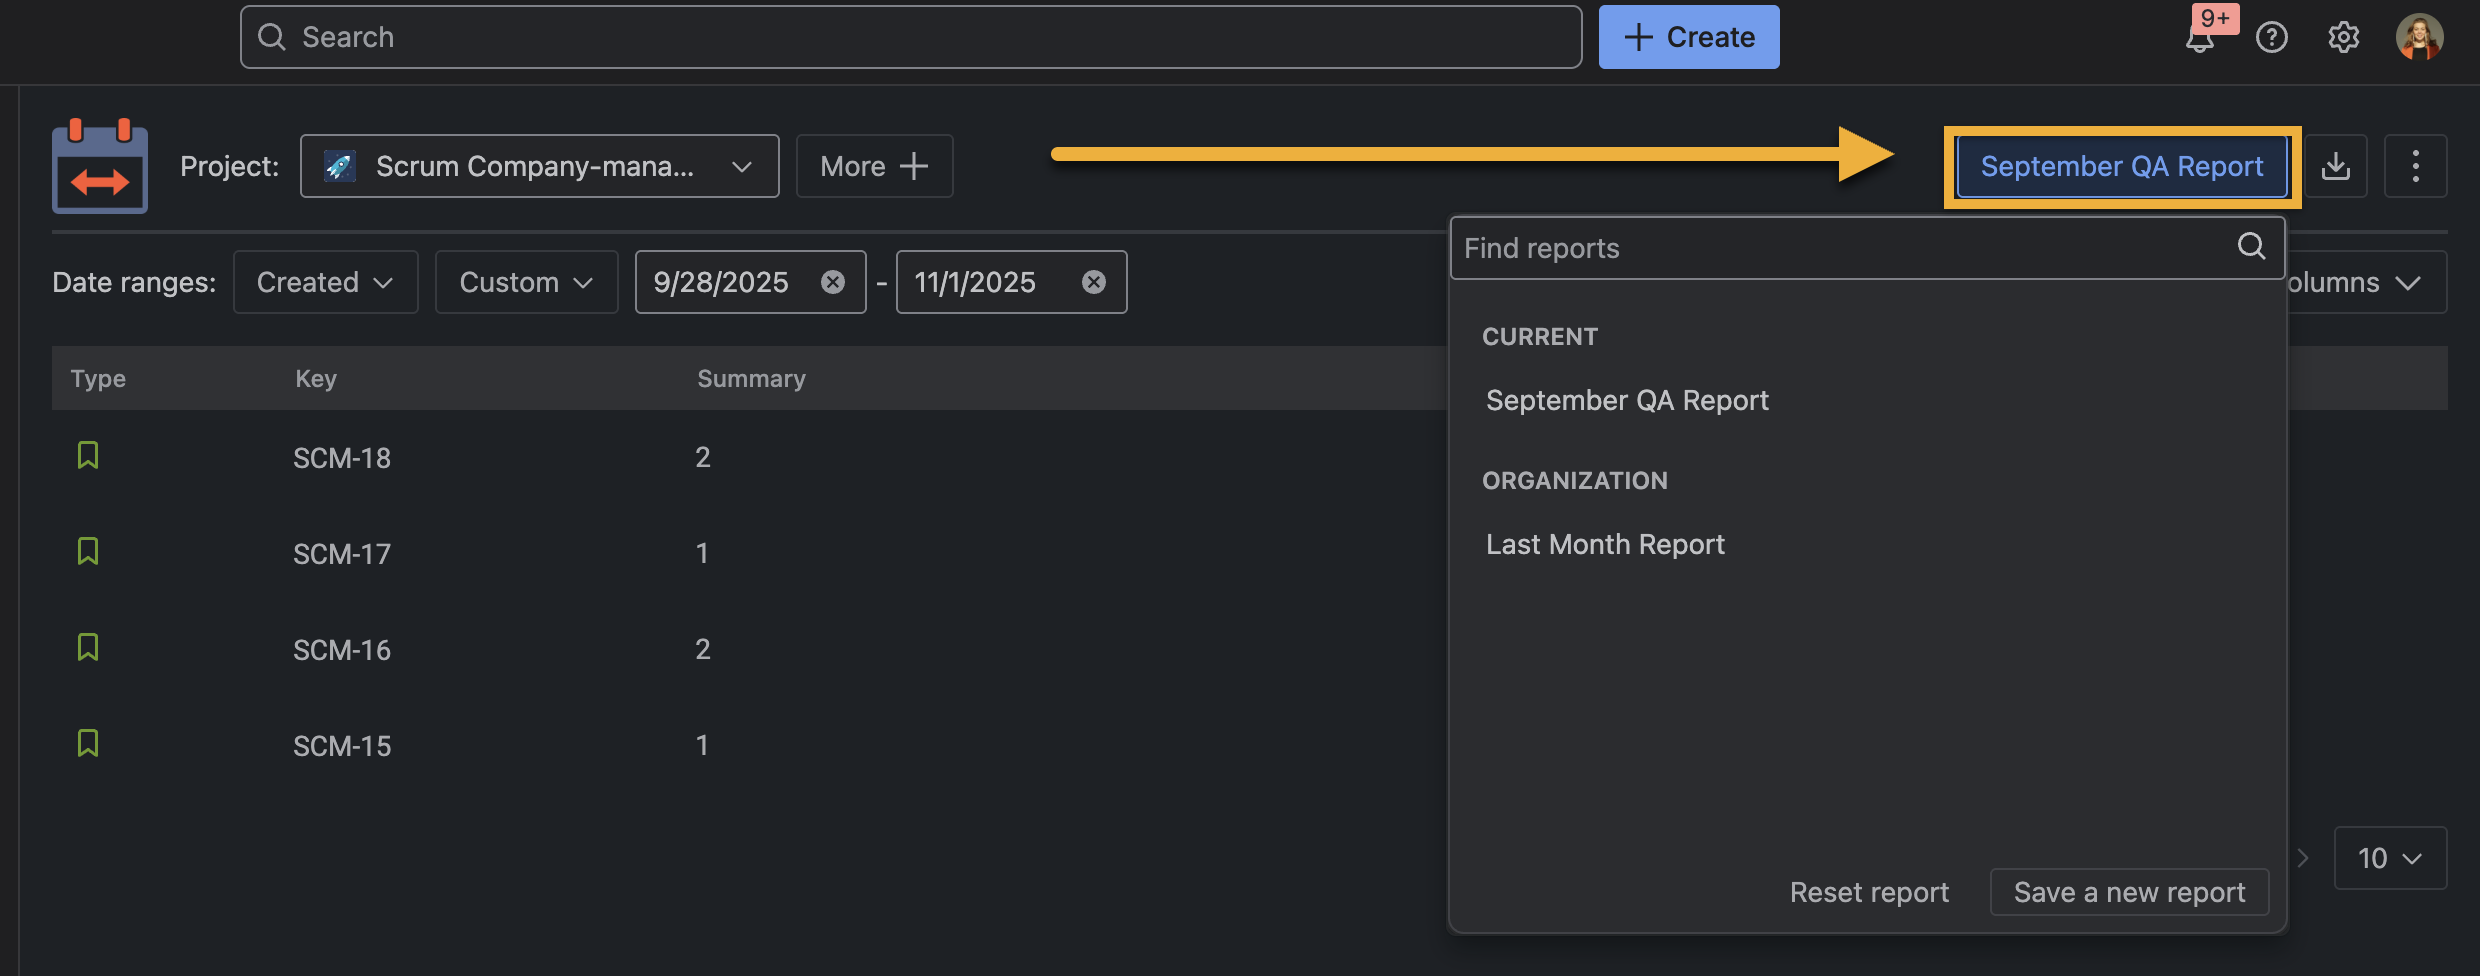Expand the Custom date range dropdown
This screenshot has height=976, width=2480.
click(x=526, y=283)
